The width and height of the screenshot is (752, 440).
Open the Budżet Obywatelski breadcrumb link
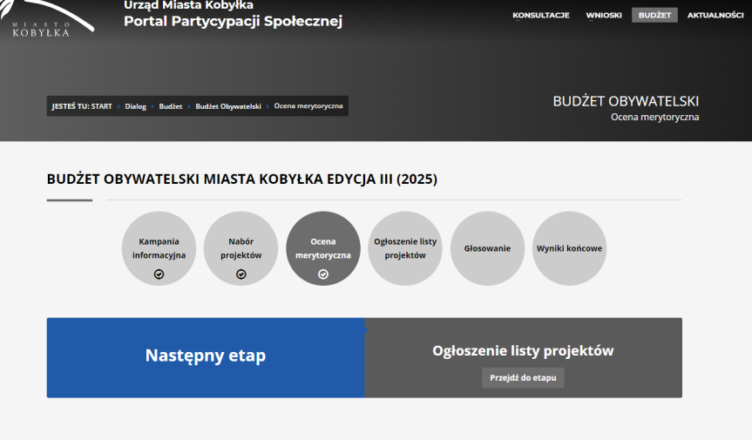point(228,106)
